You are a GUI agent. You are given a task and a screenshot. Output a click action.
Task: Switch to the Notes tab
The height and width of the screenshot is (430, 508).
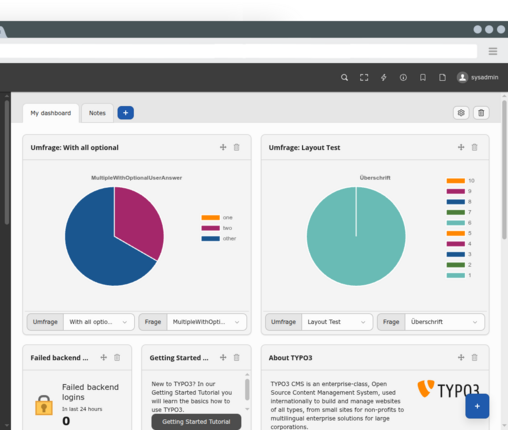point(97,113)
